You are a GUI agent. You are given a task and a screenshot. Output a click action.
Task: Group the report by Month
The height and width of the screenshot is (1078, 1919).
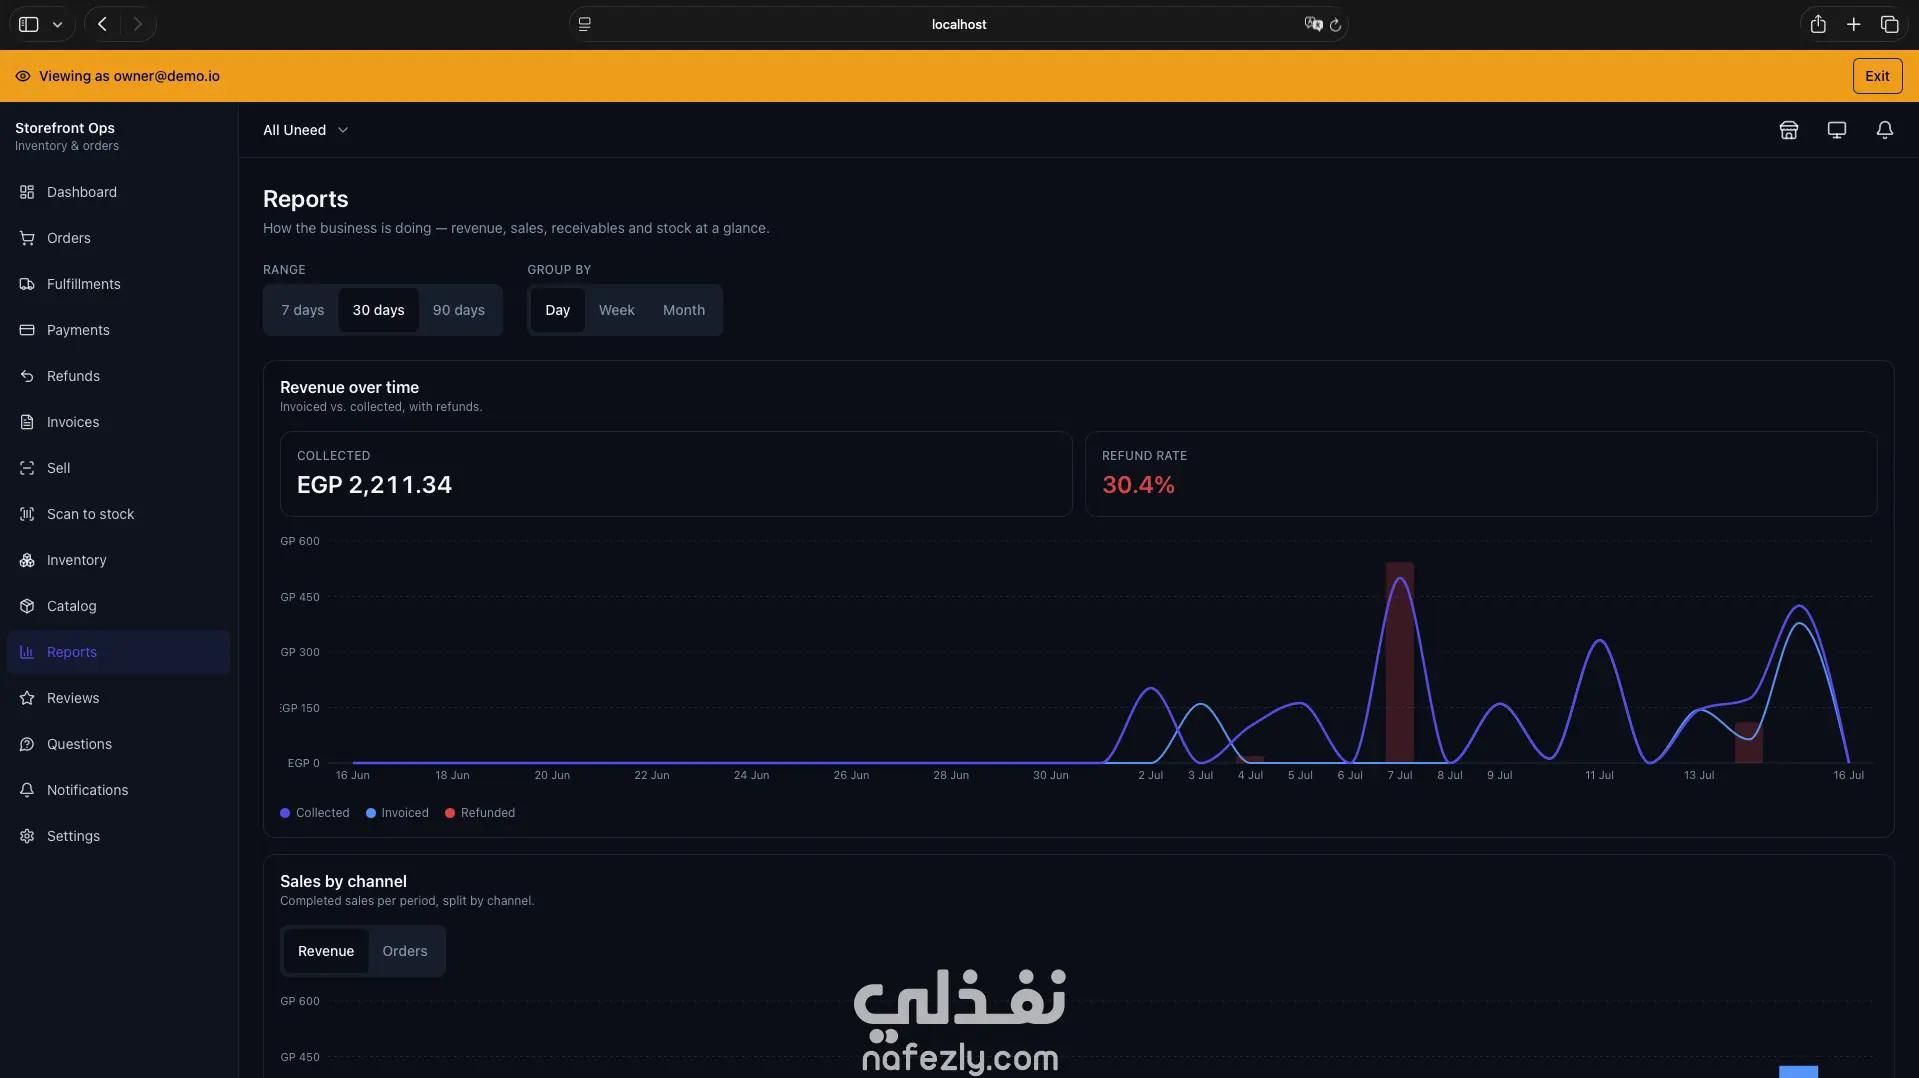click(x=684, y=310)
